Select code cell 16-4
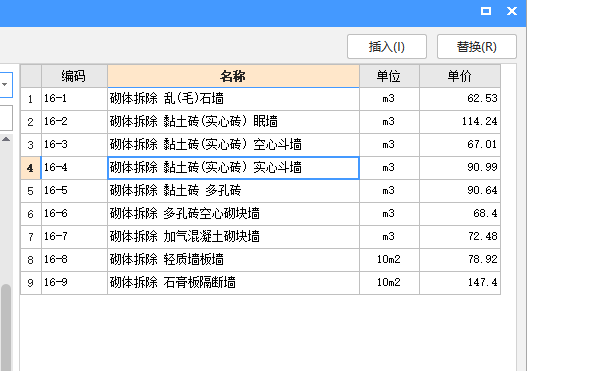Viewport: 601px width, 371px height. (74, 168)
